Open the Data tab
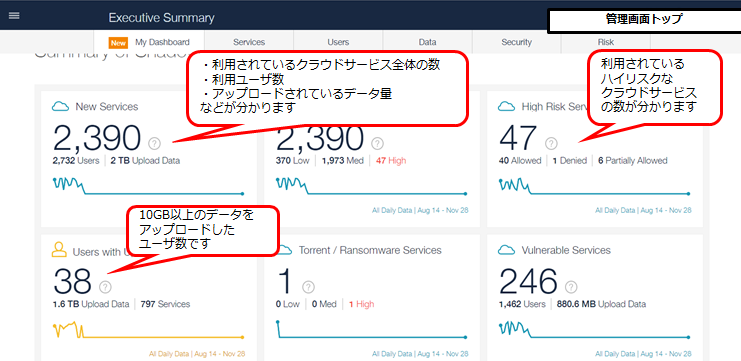Viewport: 741px width, 361px height. tap(427, 42)
